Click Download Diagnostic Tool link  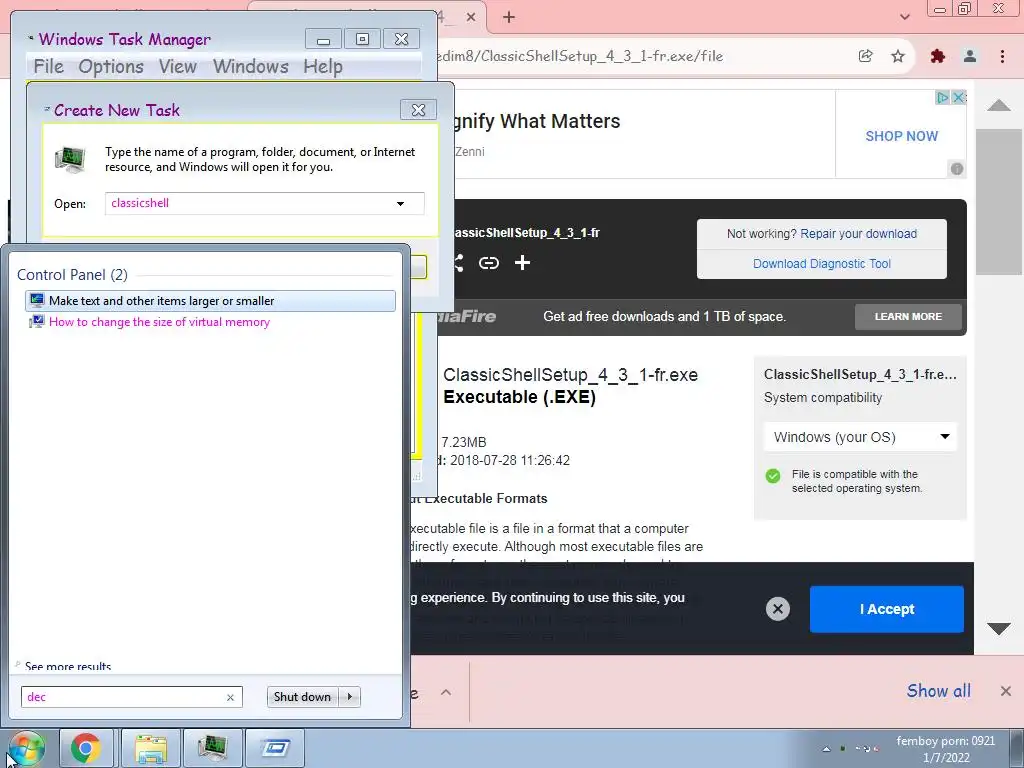822,264
